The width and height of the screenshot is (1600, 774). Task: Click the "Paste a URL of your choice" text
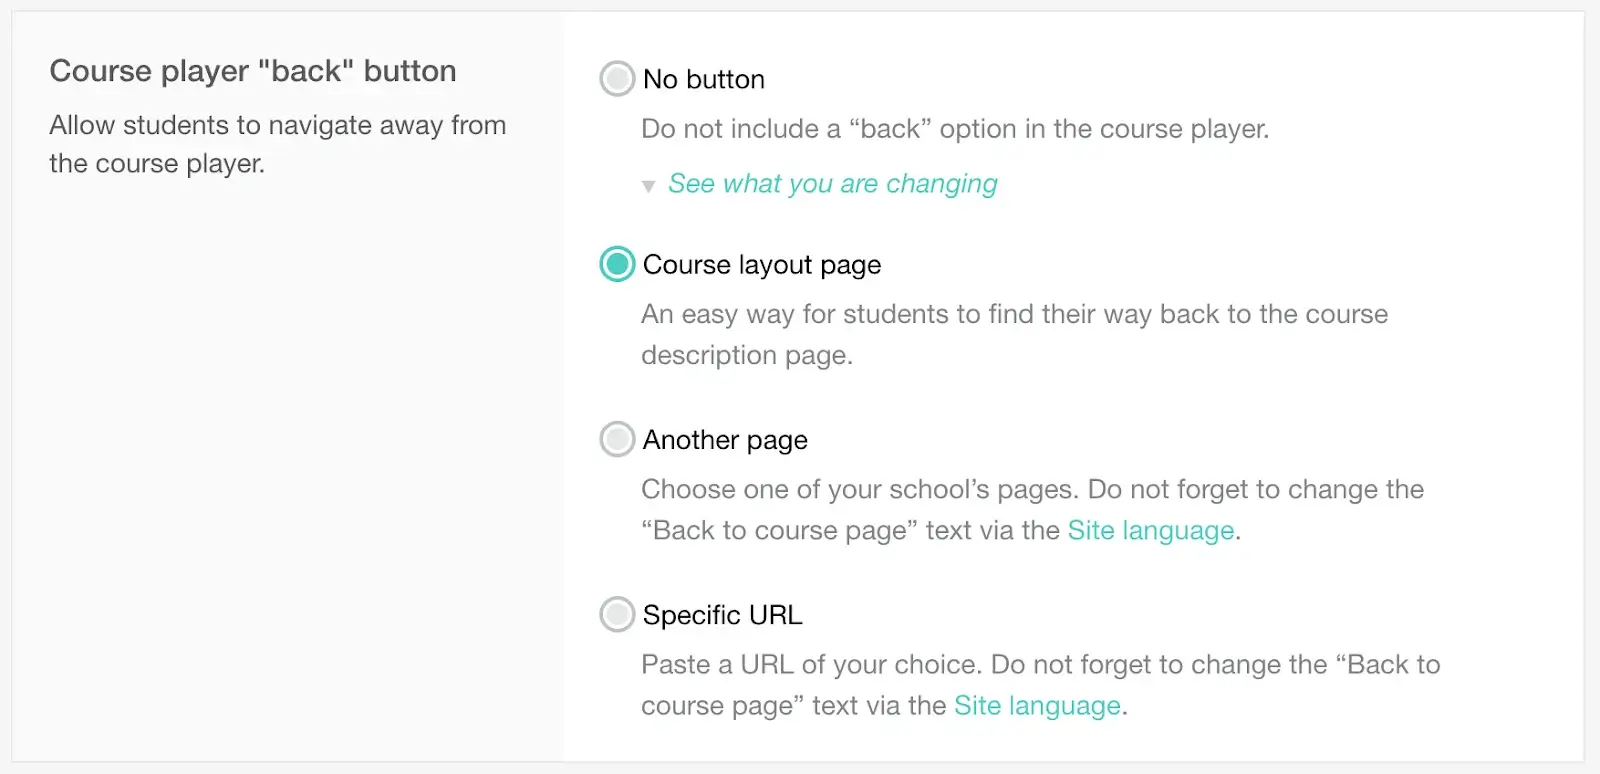pyautogui.click(x=812, y=664)
